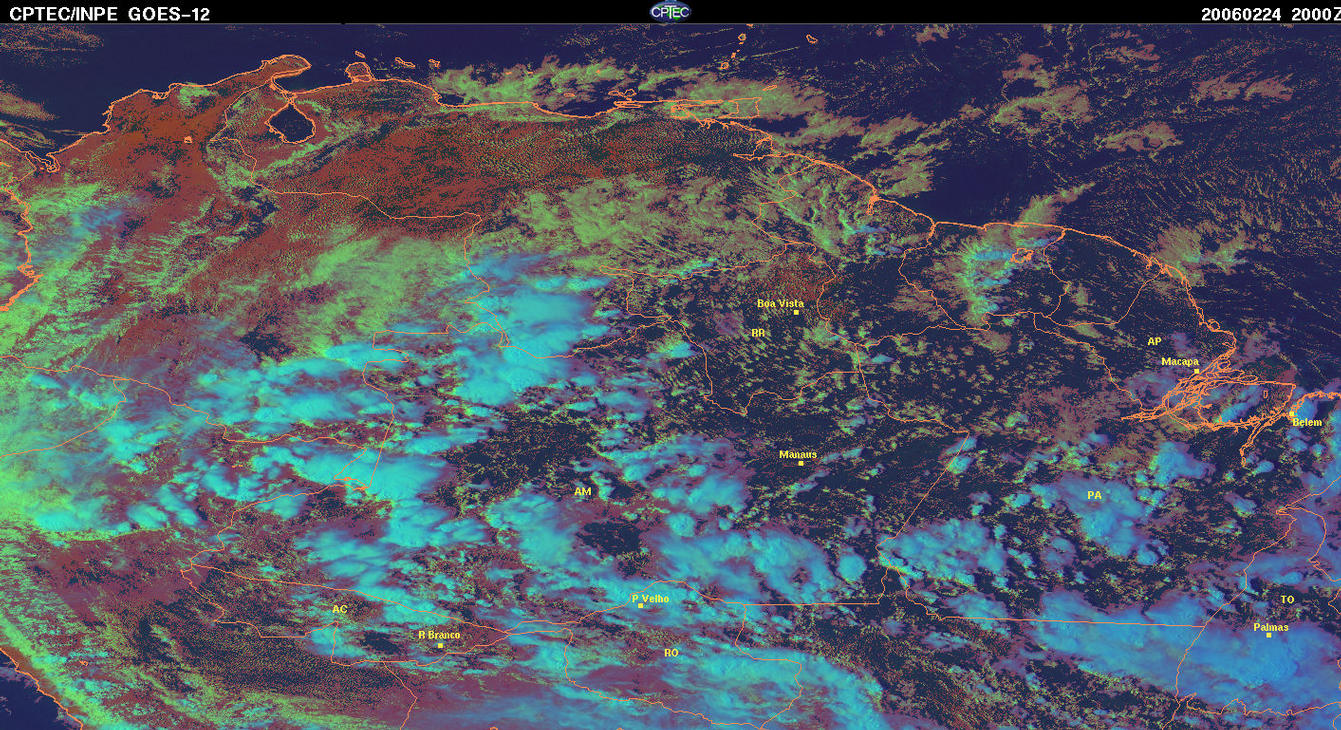Click the RR state label
The image size is (1341, 730).
(757, 333)
